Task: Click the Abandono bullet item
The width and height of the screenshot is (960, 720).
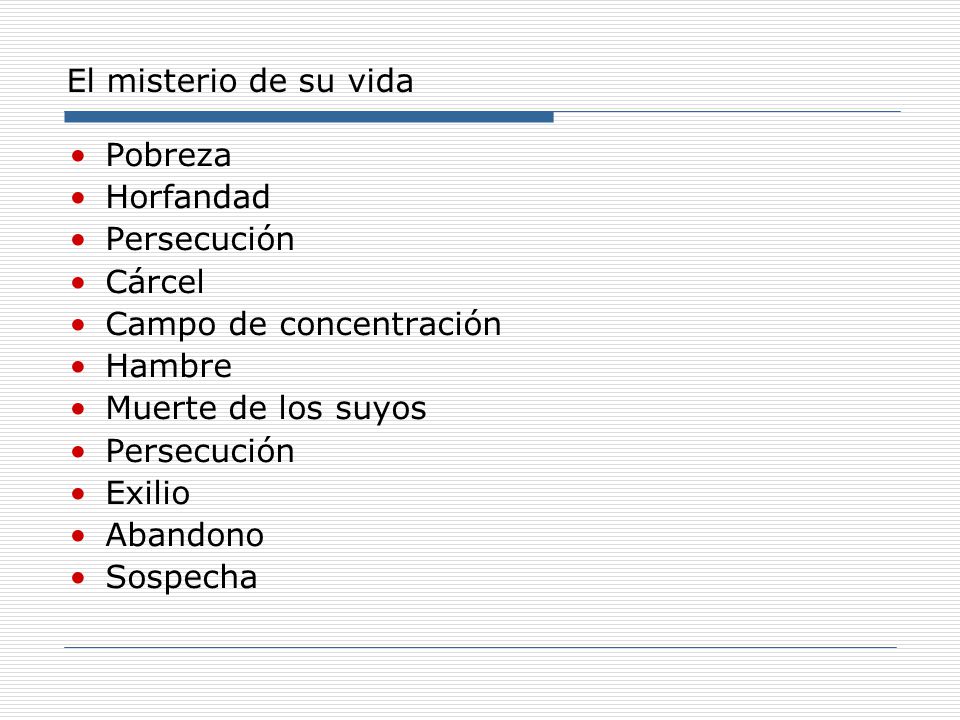Action: tap(185, 535)
